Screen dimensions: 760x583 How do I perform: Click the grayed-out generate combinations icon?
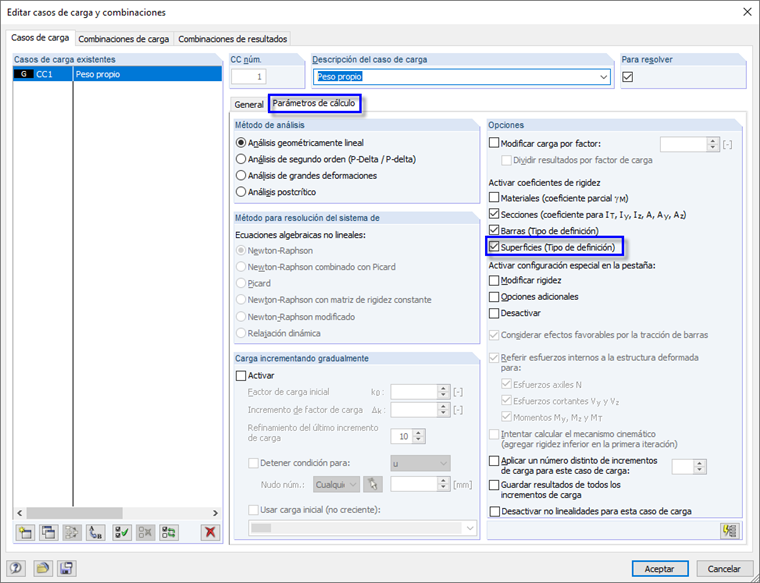click(x=72, y=533)
